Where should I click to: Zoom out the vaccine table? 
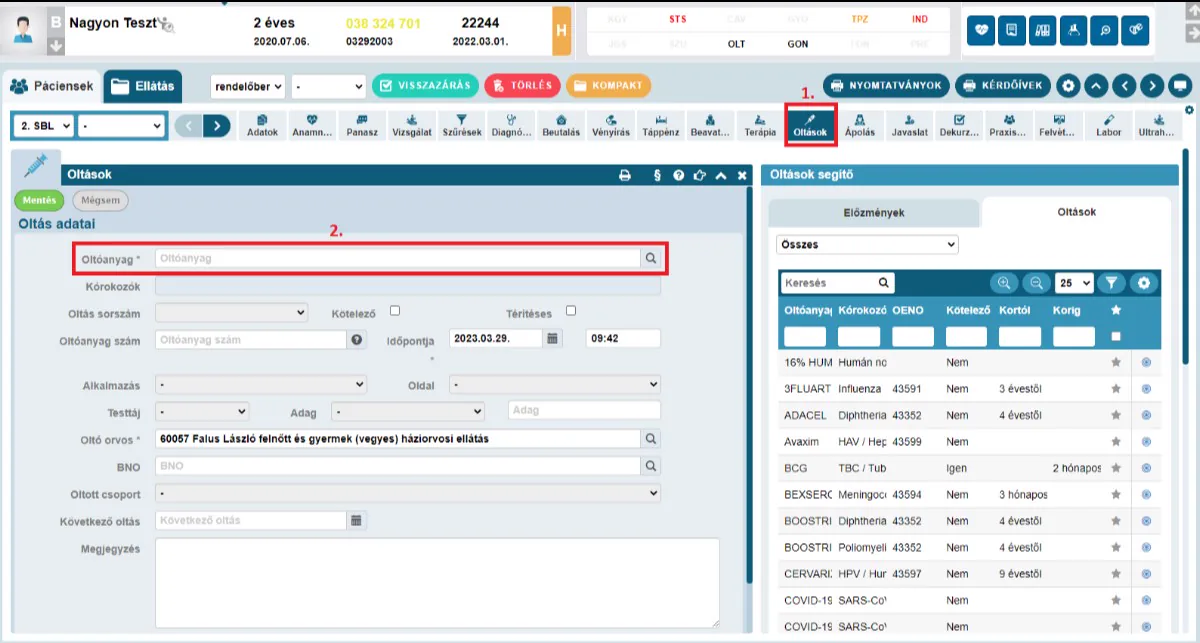point(1036,283)
